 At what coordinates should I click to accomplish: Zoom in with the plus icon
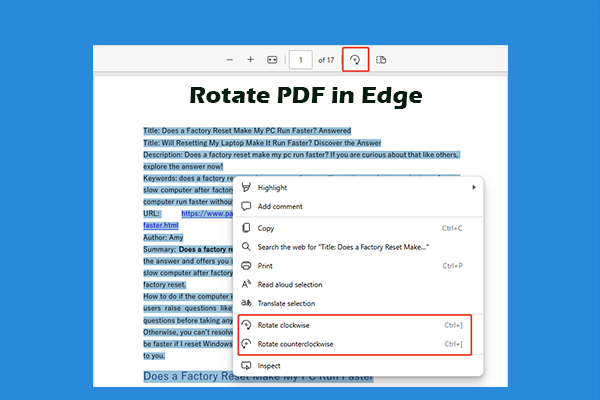[250, 60]
